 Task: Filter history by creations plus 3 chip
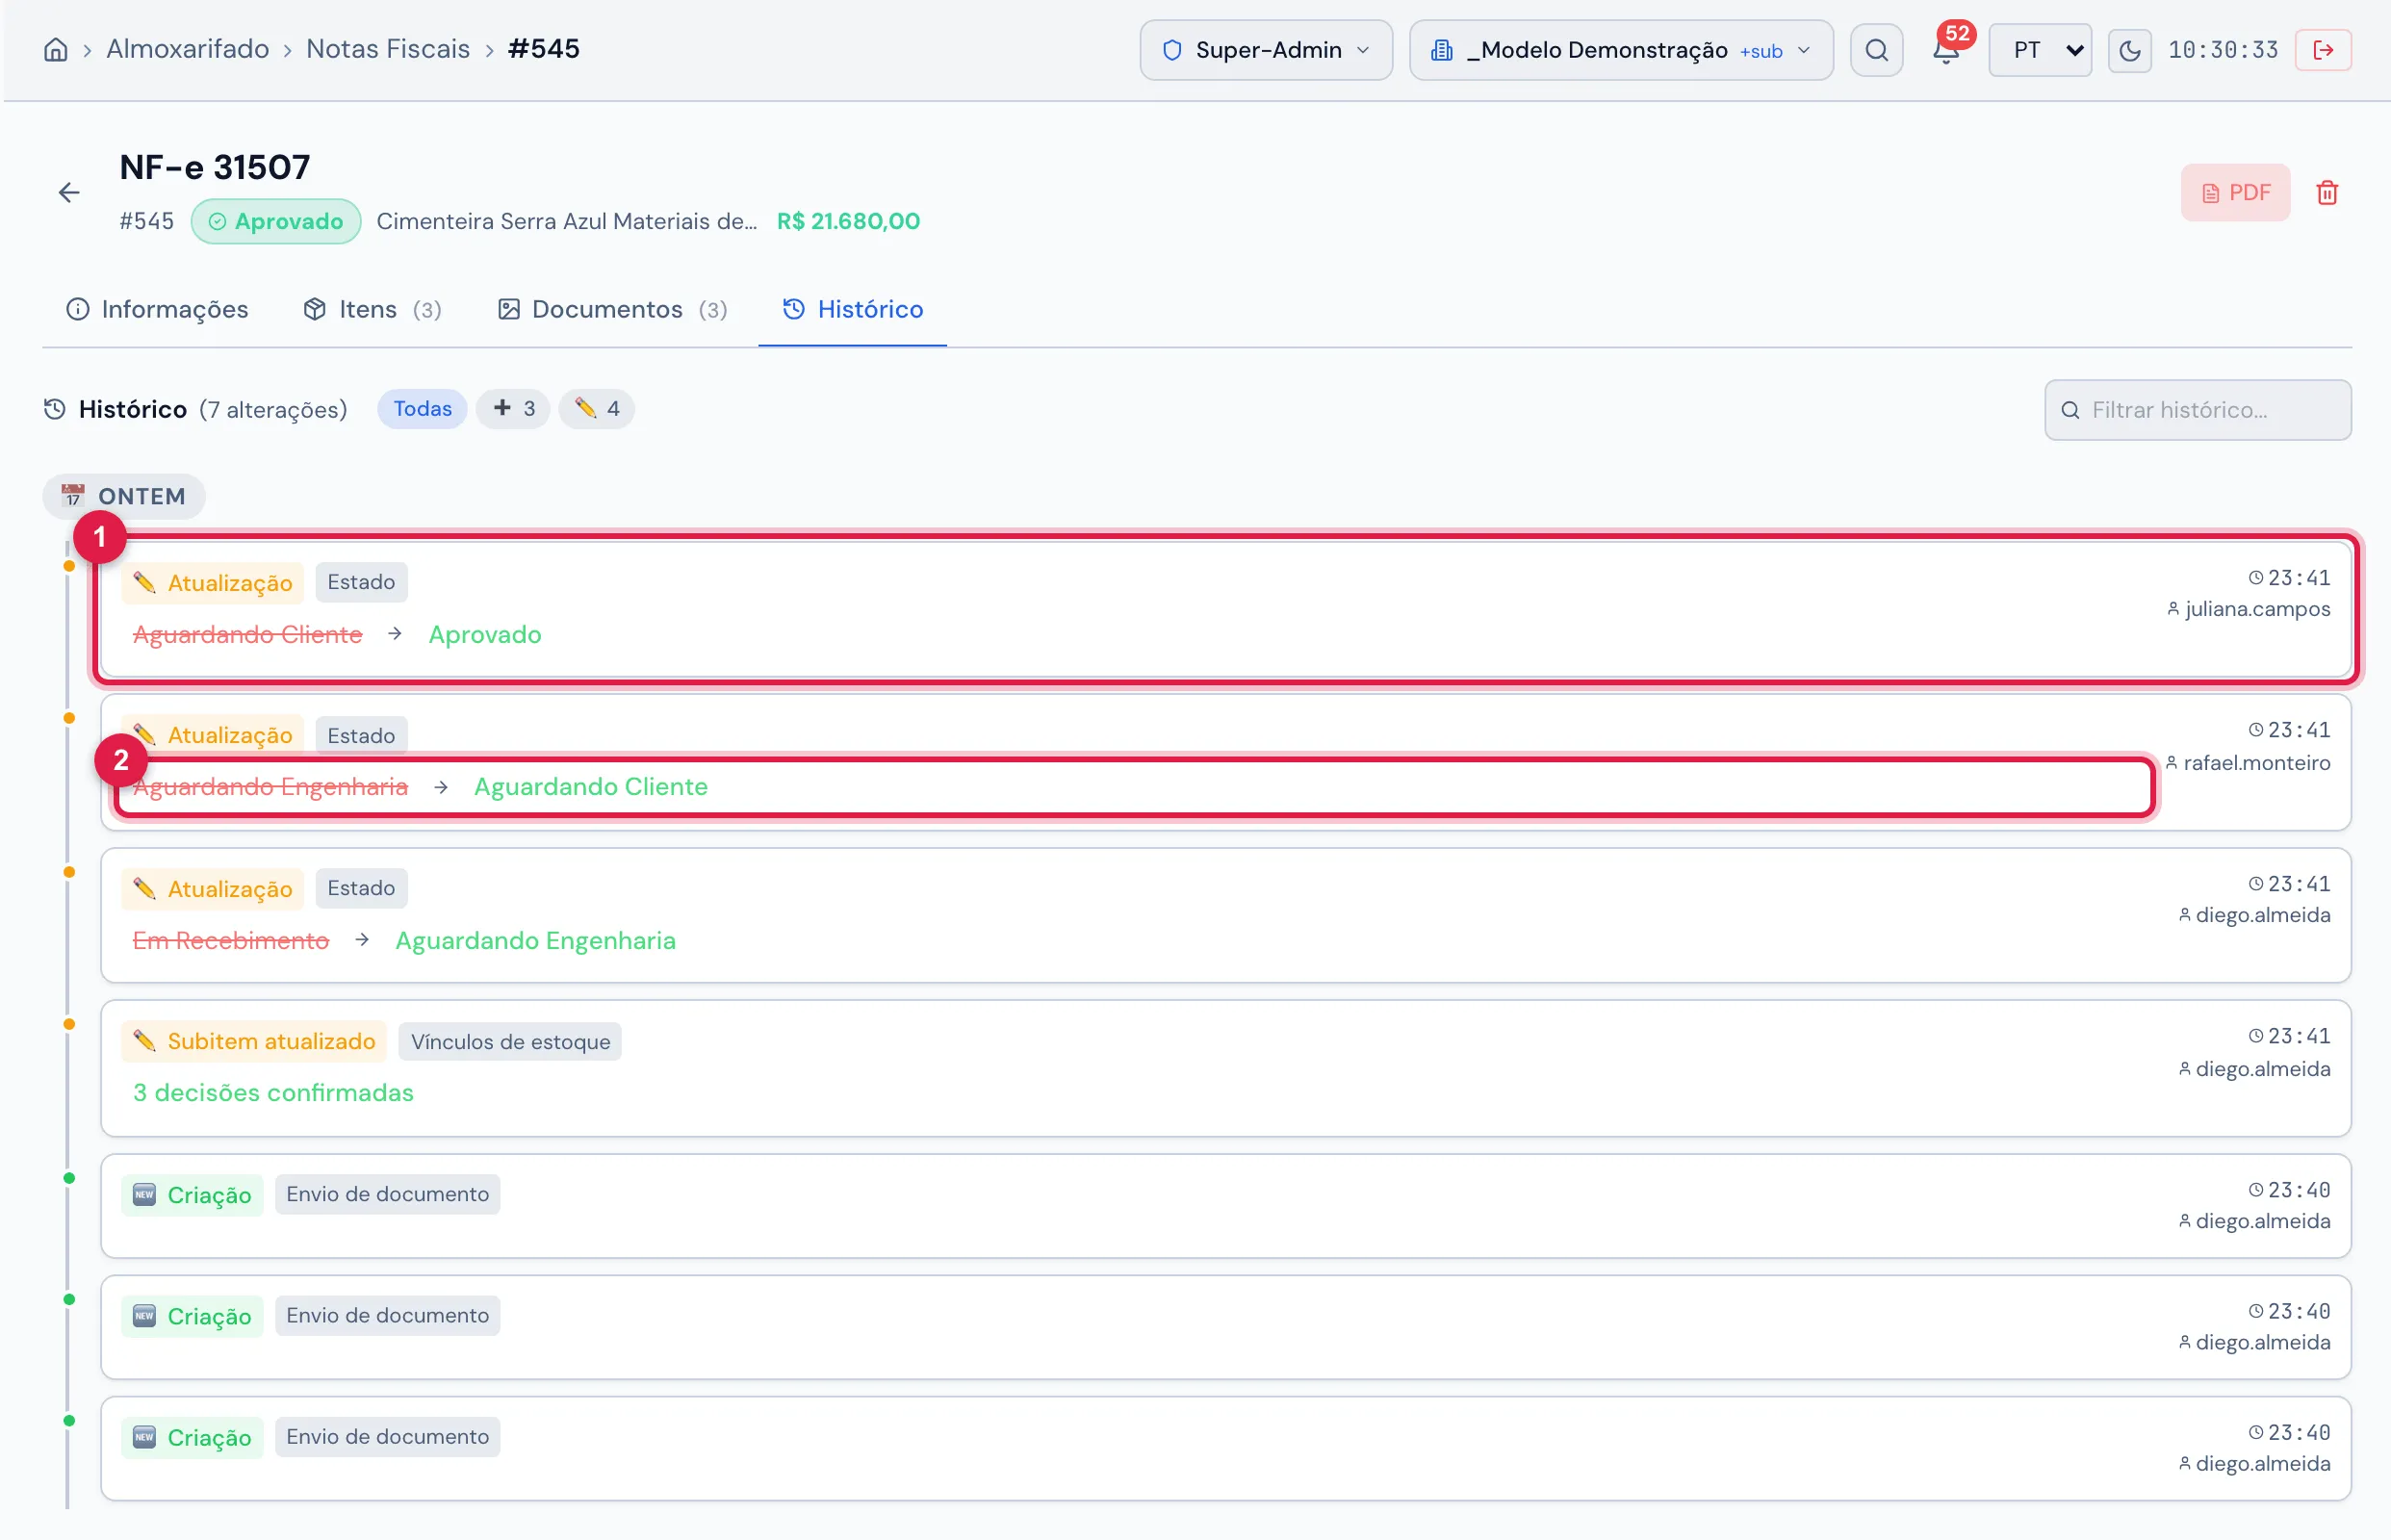tap(514, 408)
